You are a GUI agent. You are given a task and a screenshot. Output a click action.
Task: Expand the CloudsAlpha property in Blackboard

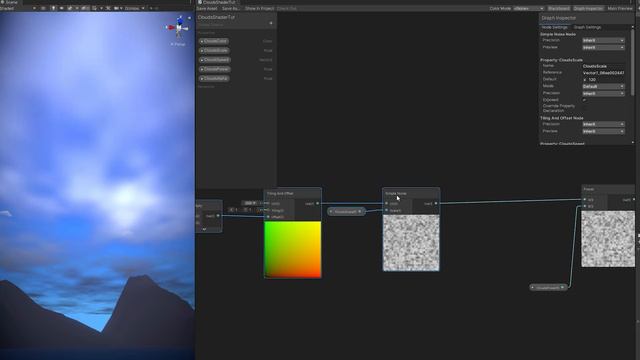[x=202, y=78]
